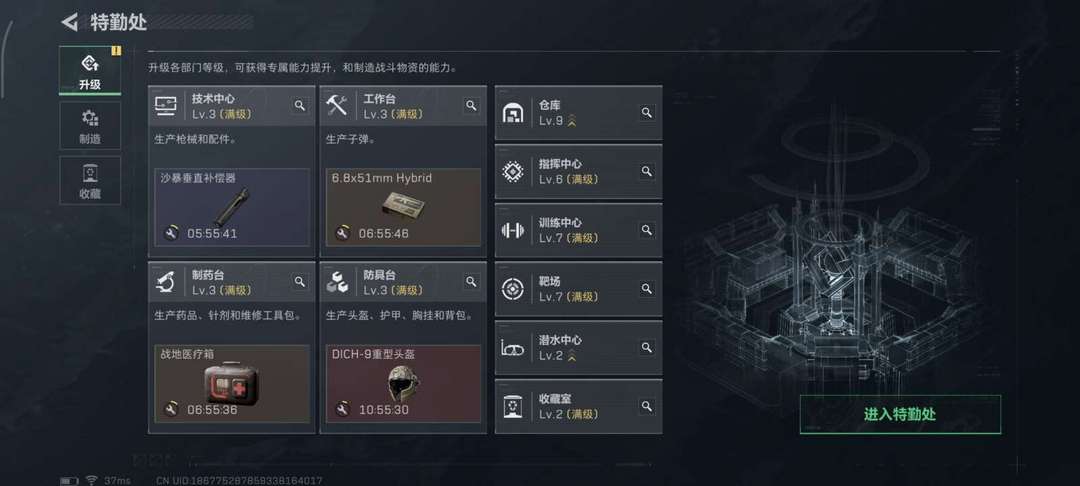Screen dimensions: 1080x486
Task: Go back using the arrow beside 特勤处
Action: click(70, 22)
